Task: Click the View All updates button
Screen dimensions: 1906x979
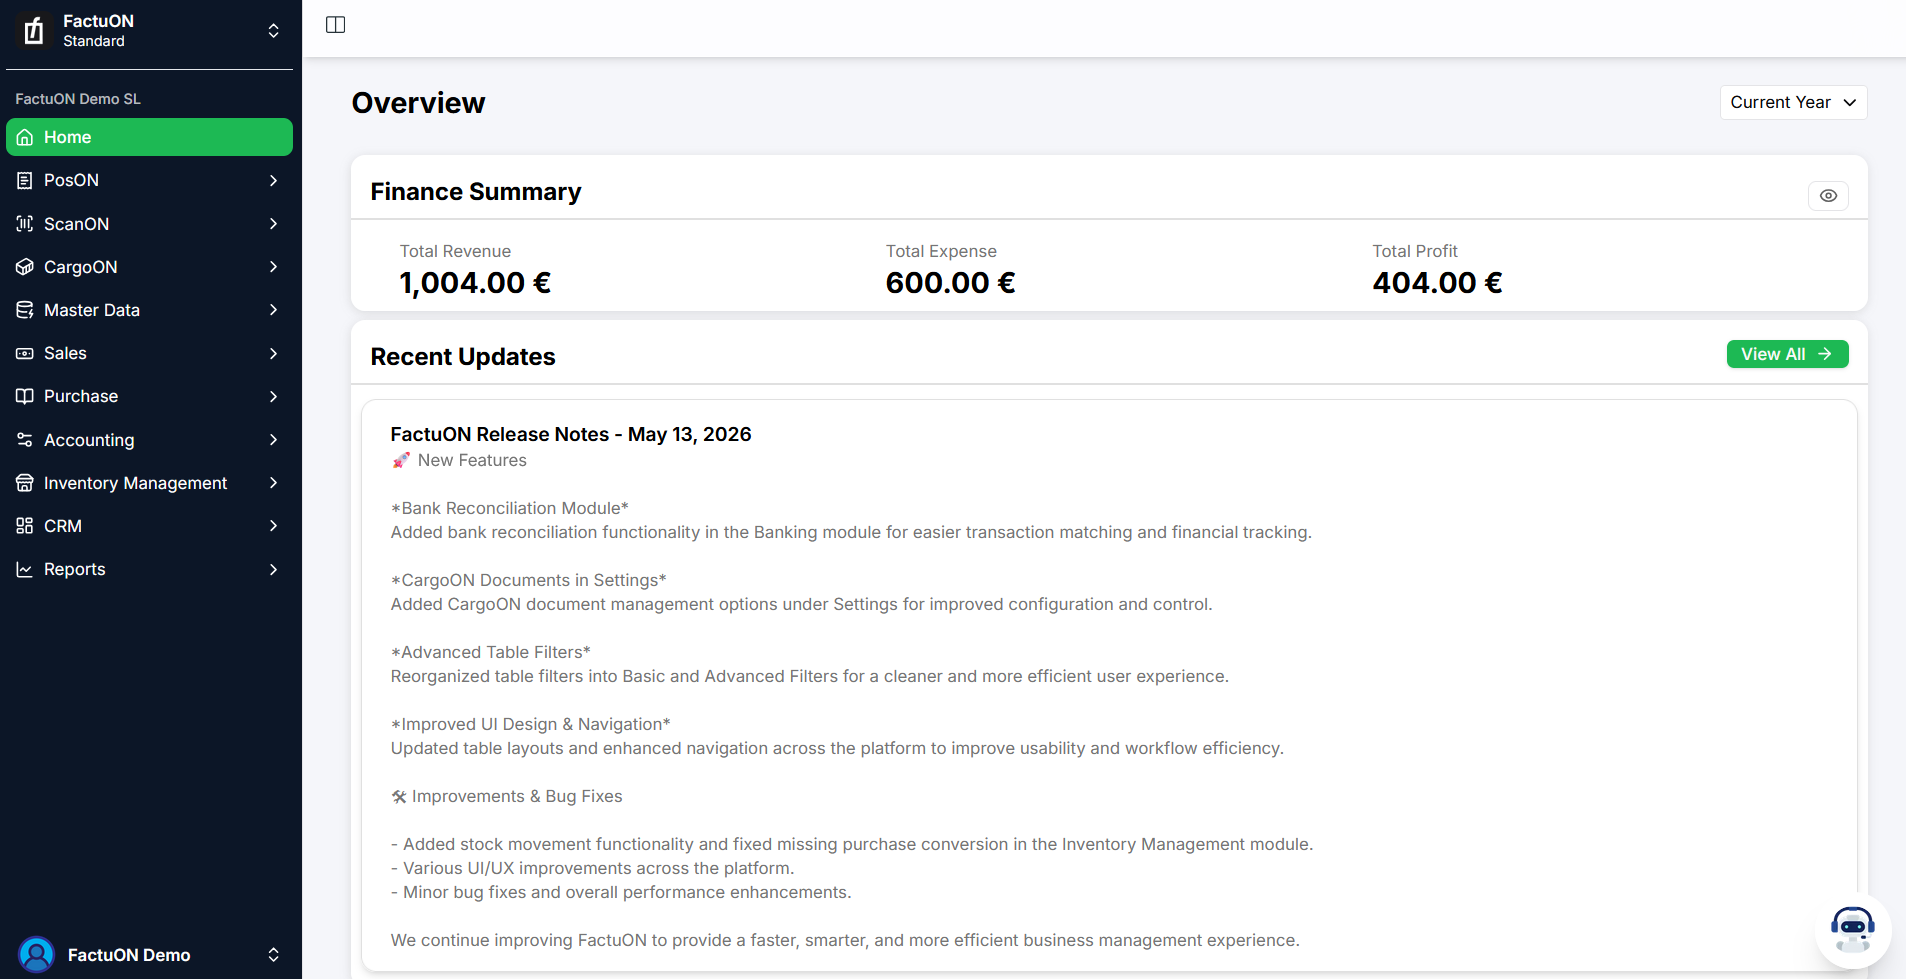Action: 1787,354
